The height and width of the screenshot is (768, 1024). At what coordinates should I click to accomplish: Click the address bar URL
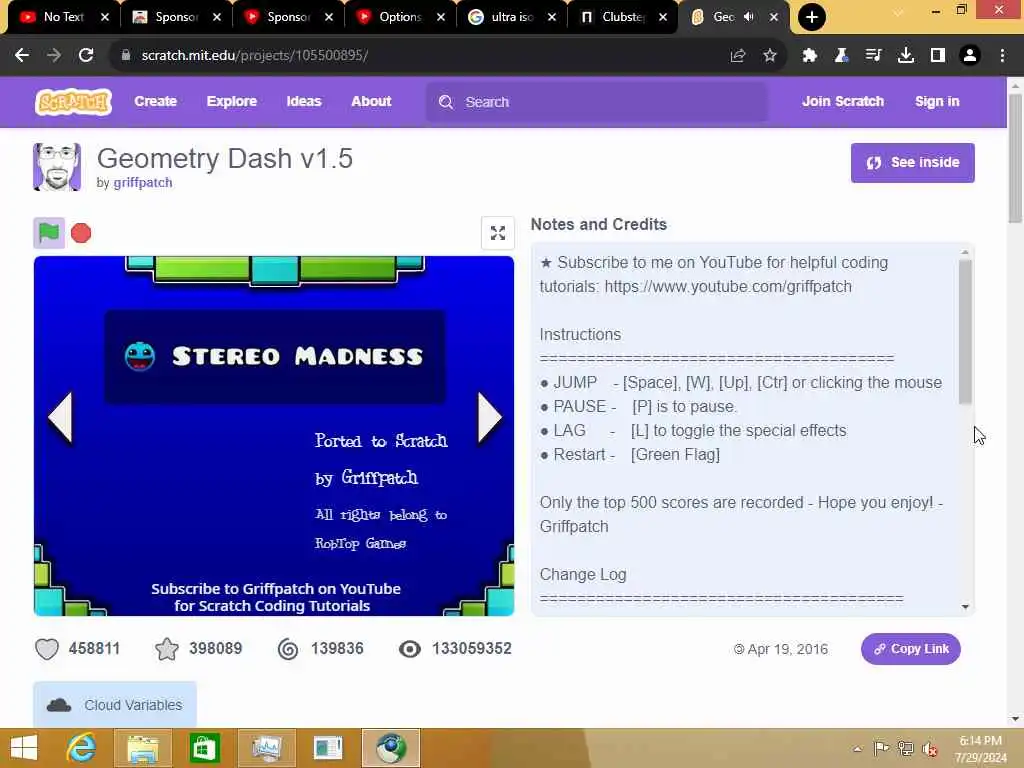255,56
